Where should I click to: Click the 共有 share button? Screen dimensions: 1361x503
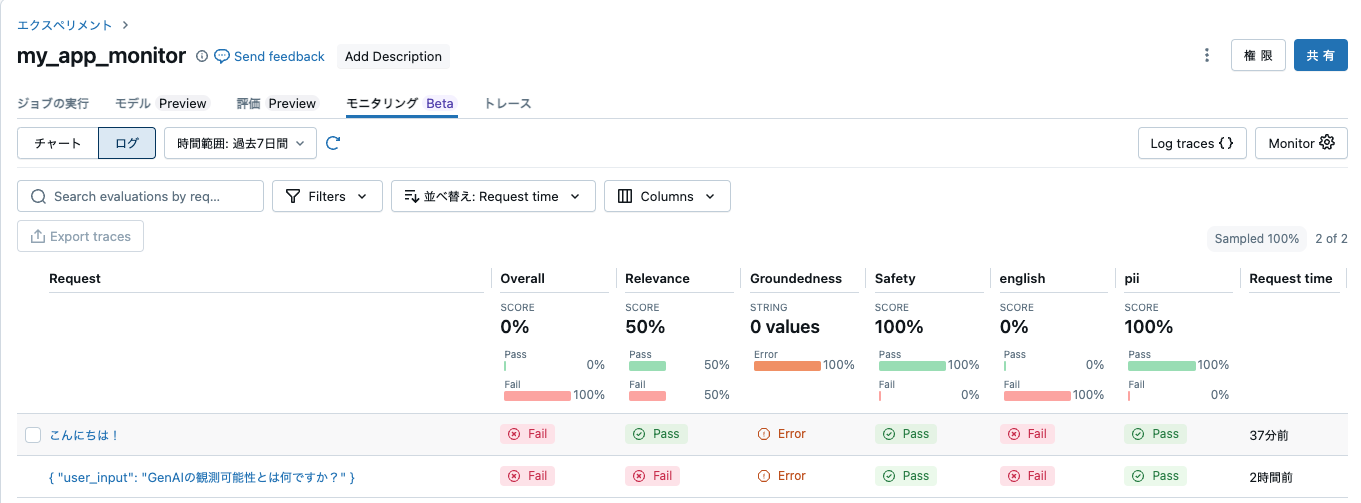click(x=1320, y=56)
